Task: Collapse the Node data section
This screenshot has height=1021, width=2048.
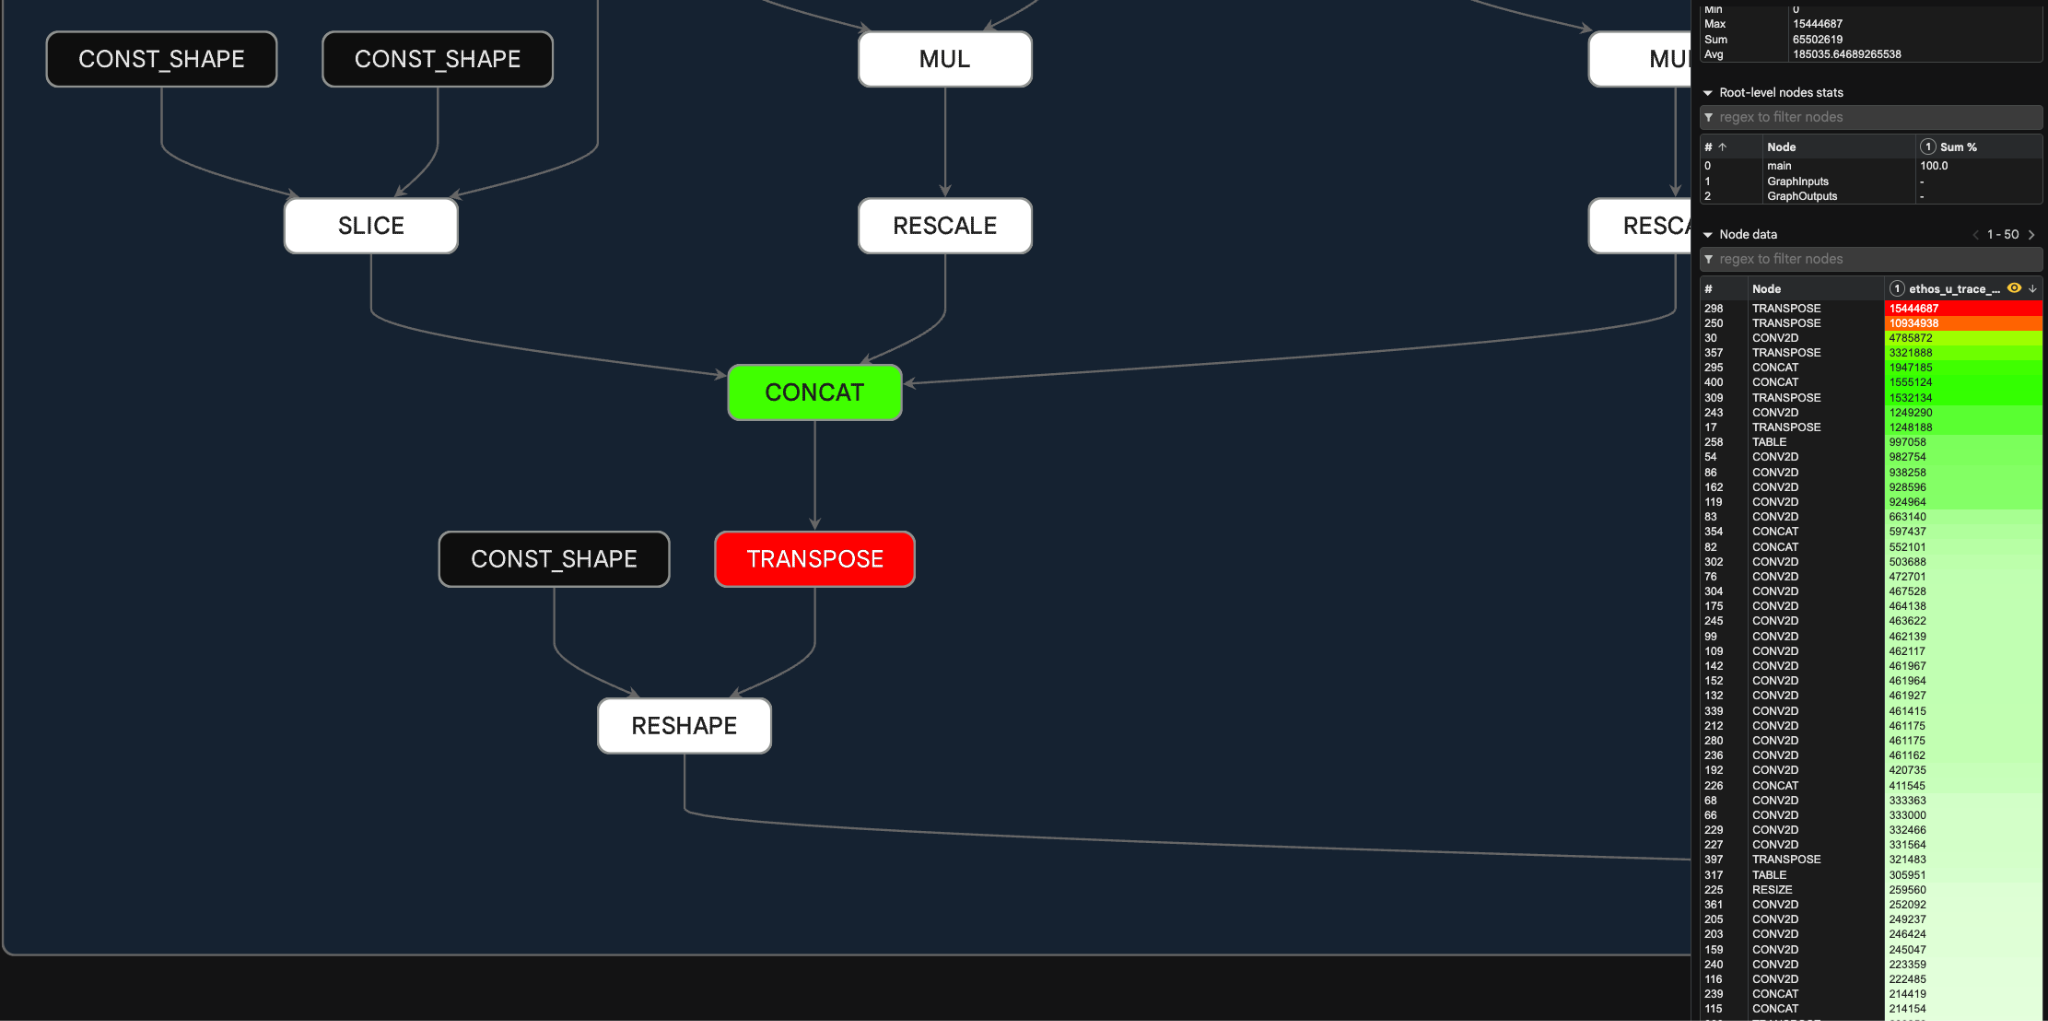Action: [x=1708, y=235]
